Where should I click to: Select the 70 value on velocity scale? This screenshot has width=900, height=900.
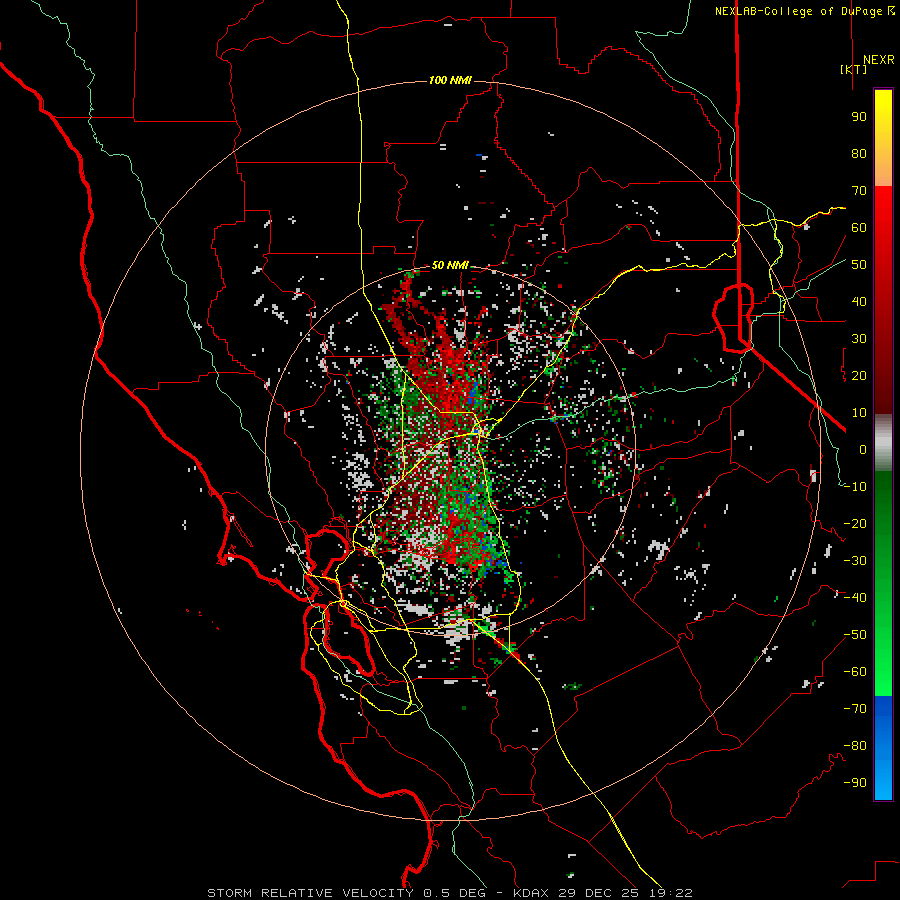859,191
